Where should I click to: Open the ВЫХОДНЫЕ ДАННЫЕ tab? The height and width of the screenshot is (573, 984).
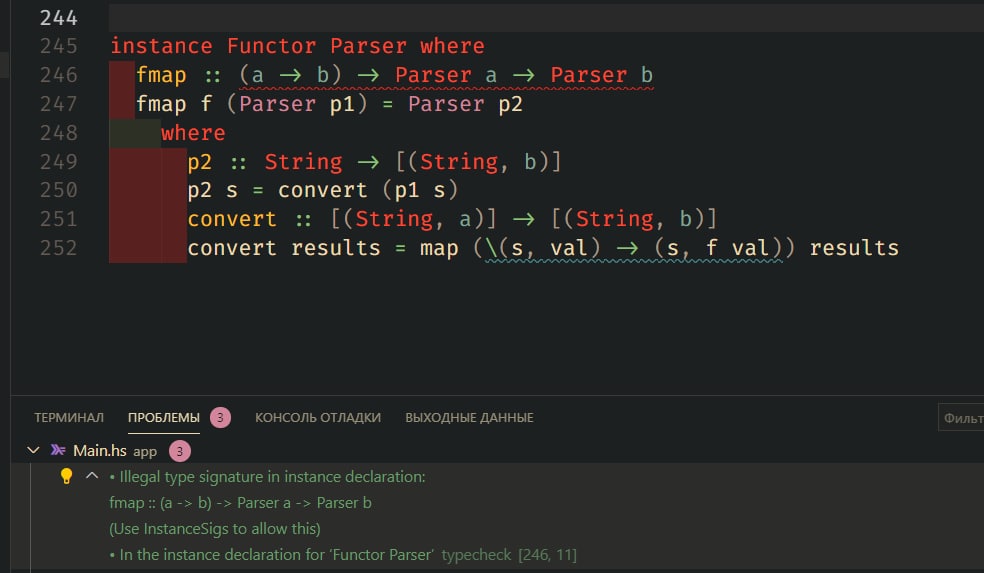(x=469, y=417)
